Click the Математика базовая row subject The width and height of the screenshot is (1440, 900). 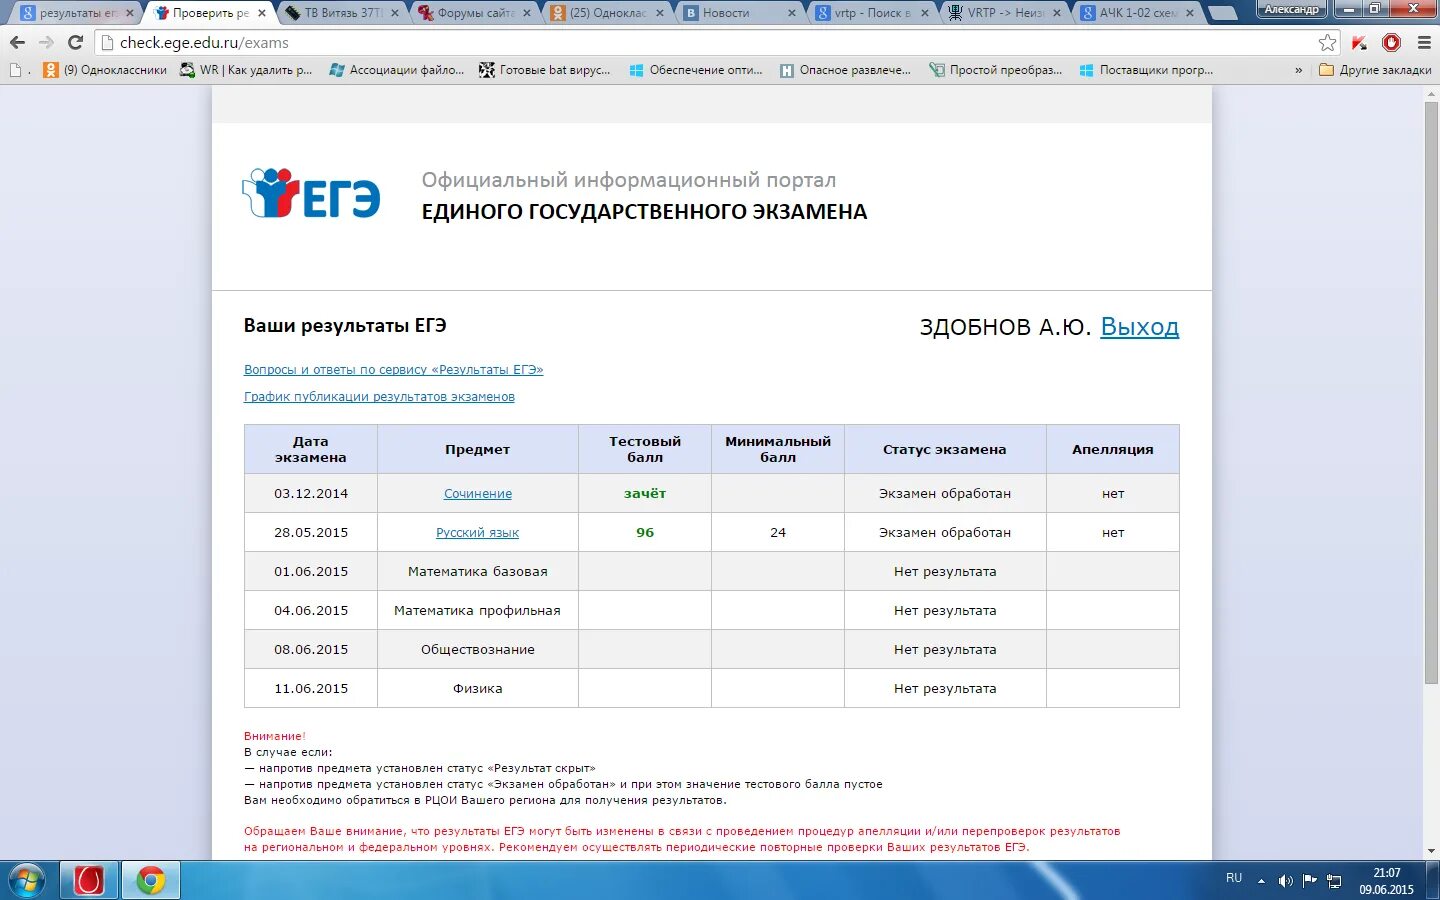pos(478,572)
